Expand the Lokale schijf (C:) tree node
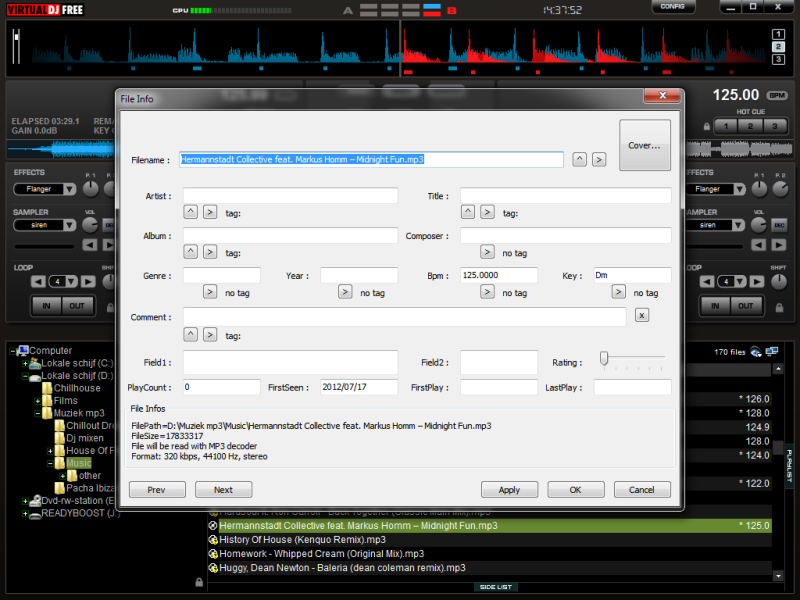The image size is (800, 600). pyautogui.click(x=24, y=364)
